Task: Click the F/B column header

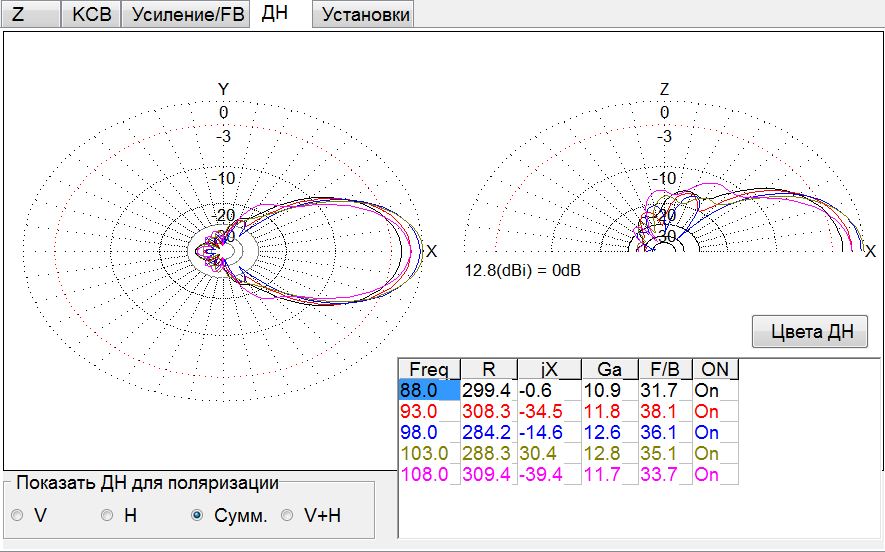Action: pyautogui.click(x=665, y=369)
